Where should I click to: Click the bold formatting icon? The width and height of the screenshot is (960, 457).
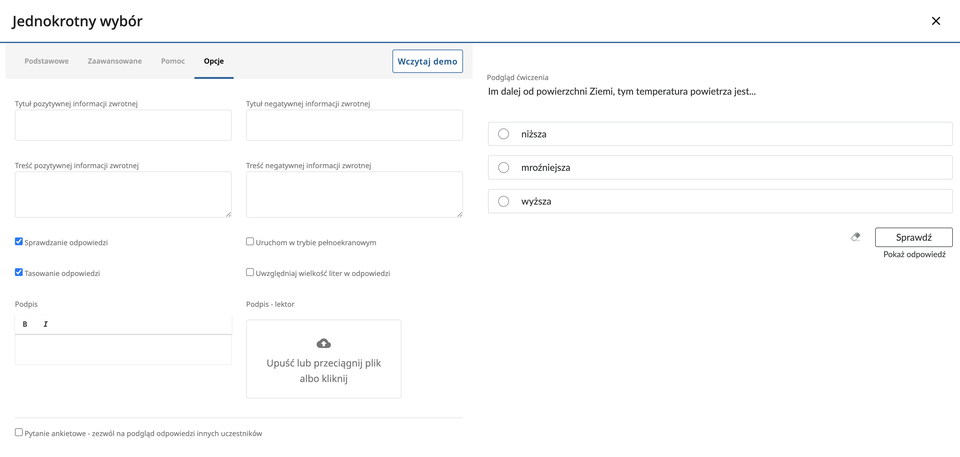click(x=25, y=324)
